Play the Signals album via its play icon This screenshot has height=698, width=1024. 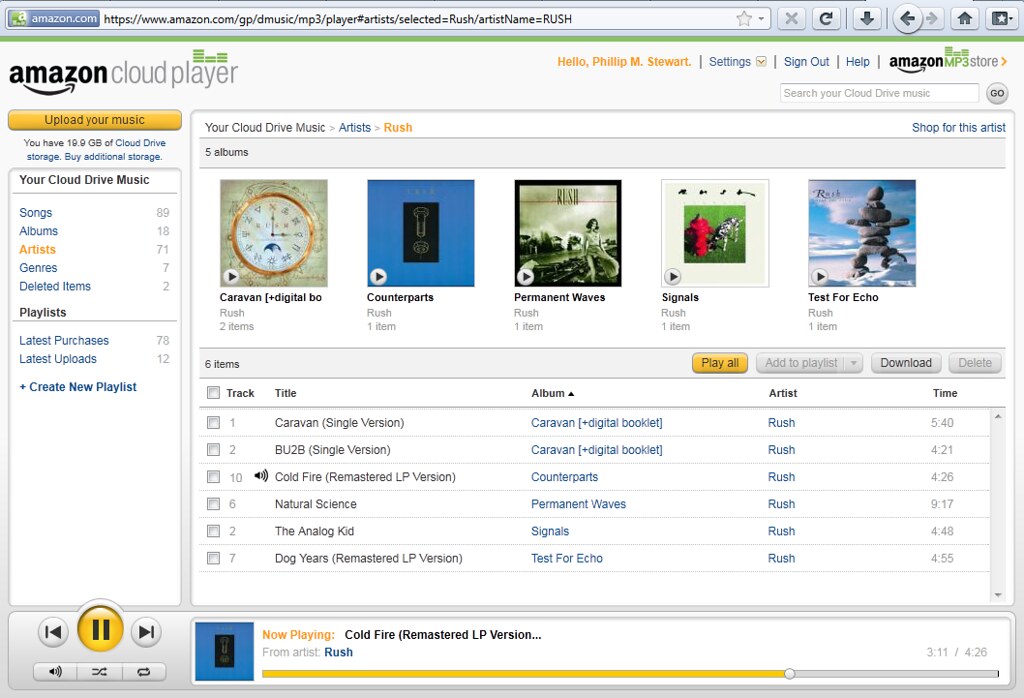(673, 276)
